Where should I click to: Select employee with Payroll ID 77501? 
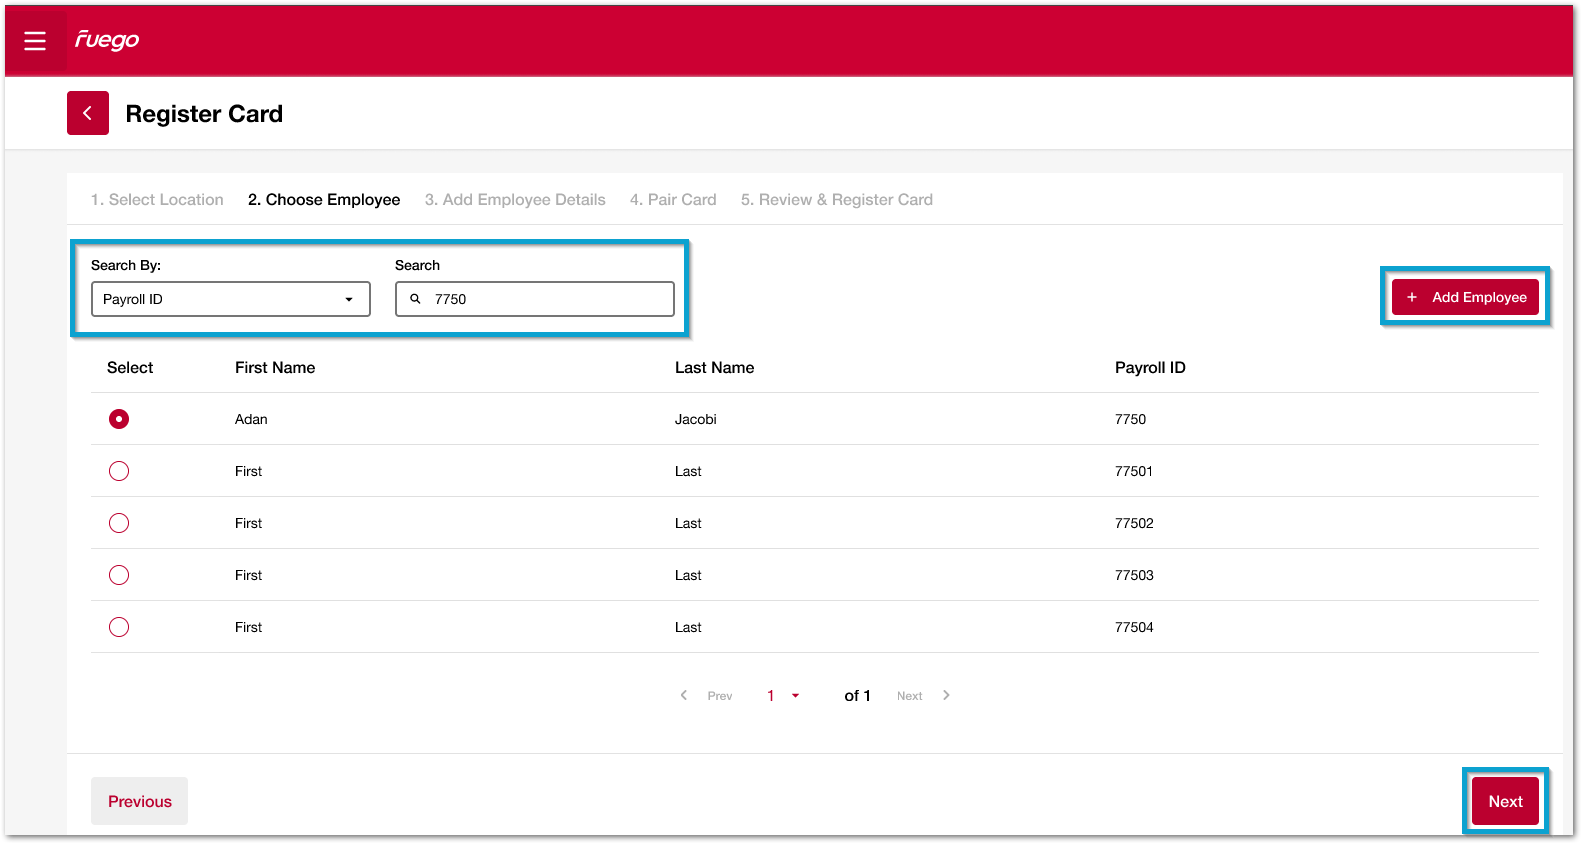[x=119, y=471]
